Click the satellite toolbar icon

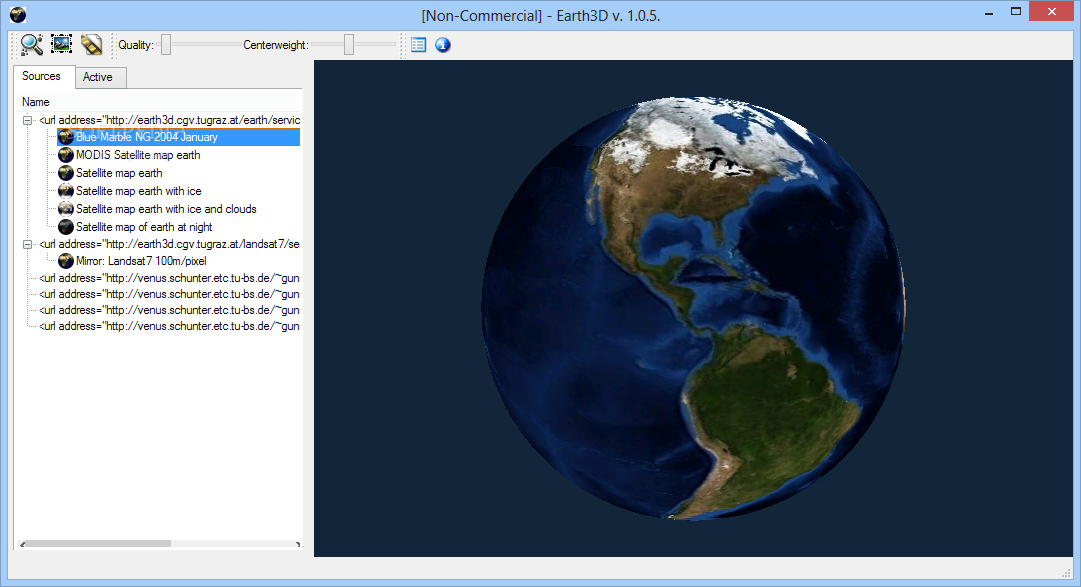[91, 45]
